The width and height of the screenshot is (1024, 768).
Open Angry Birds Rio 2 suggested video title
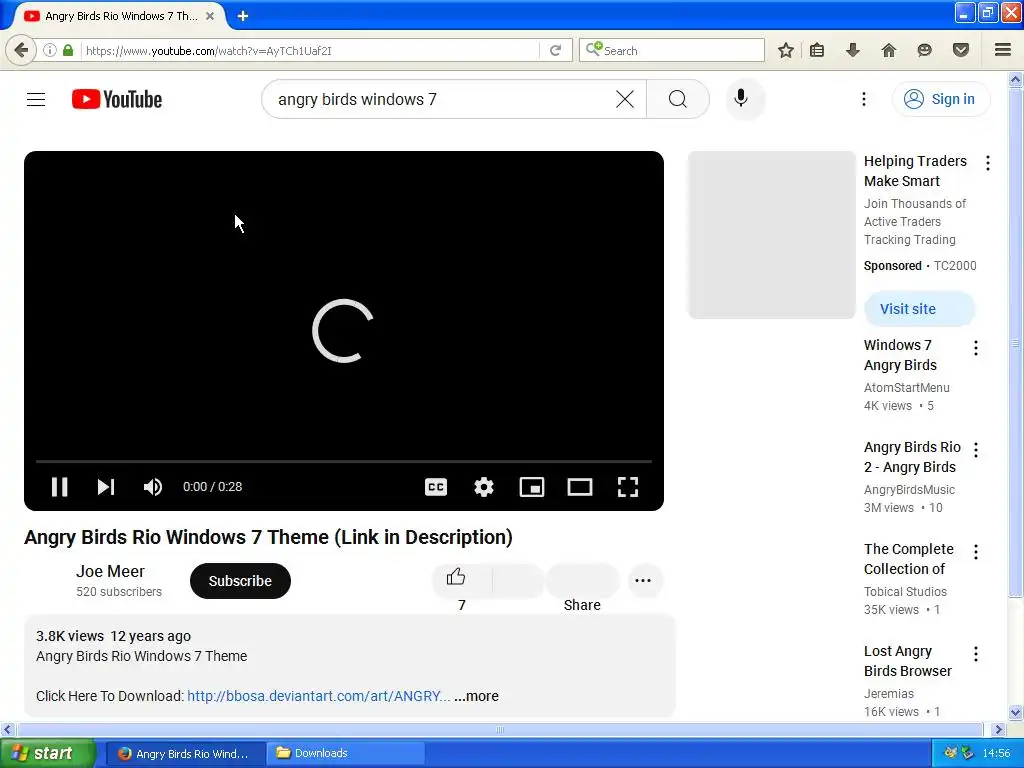tap(912, 456)
